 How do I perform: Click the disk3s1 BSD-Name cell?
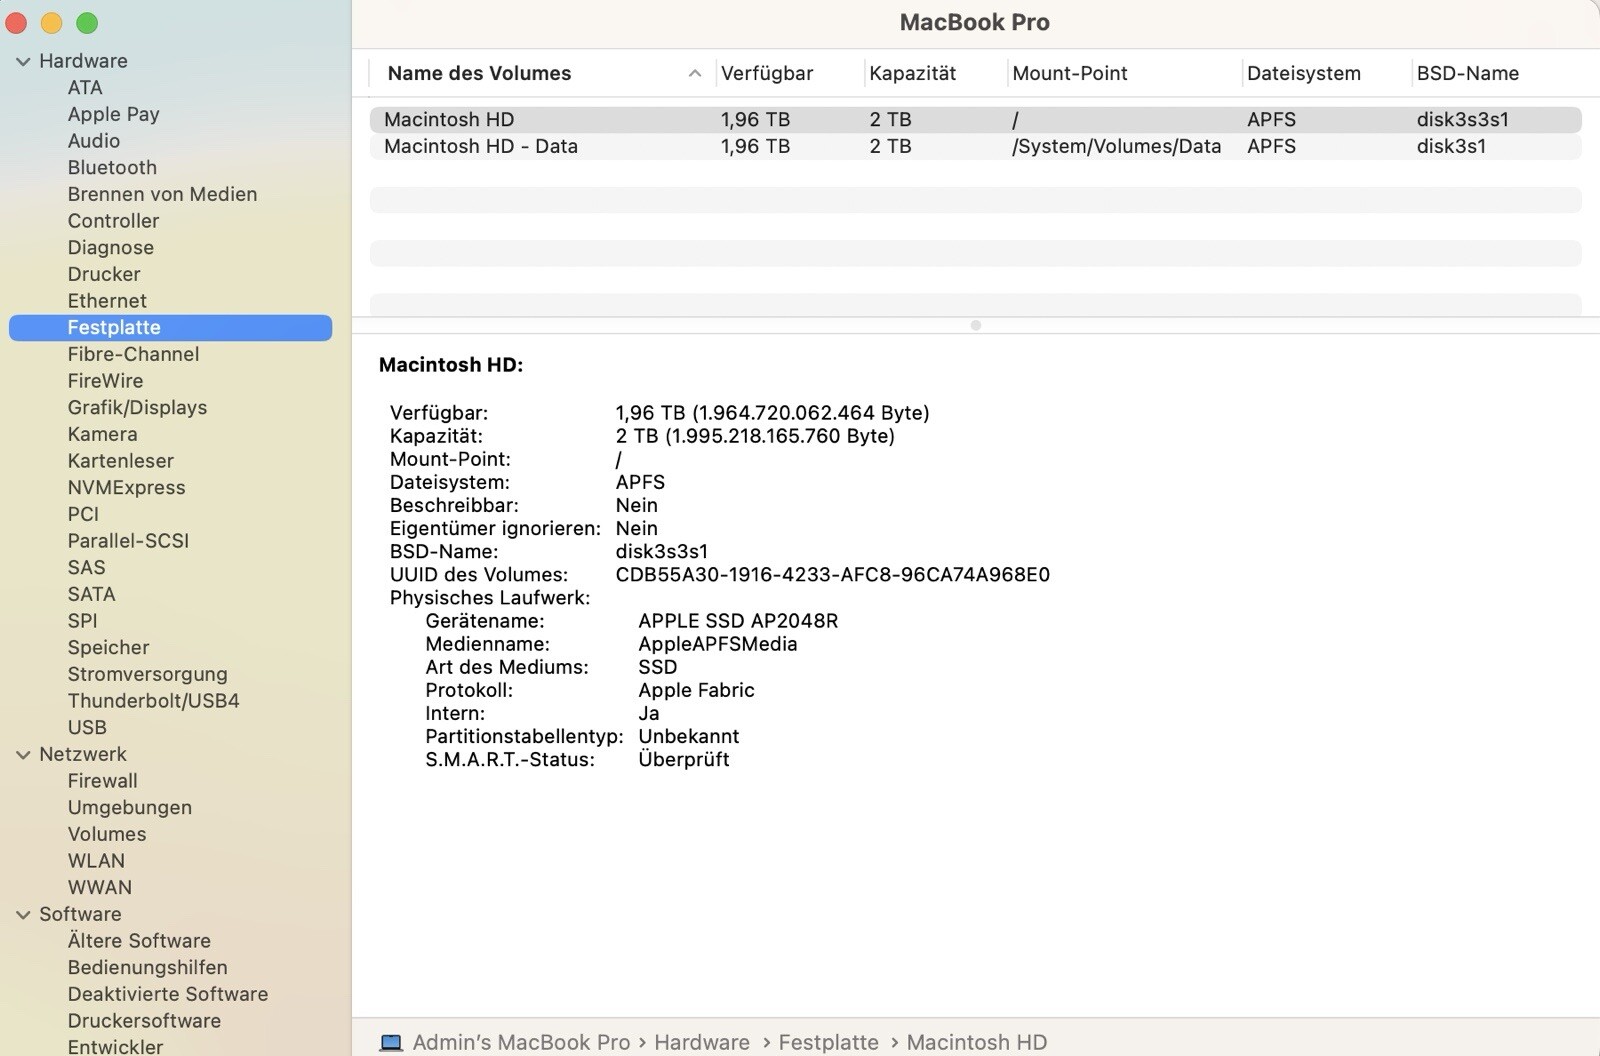point(1450,146)
